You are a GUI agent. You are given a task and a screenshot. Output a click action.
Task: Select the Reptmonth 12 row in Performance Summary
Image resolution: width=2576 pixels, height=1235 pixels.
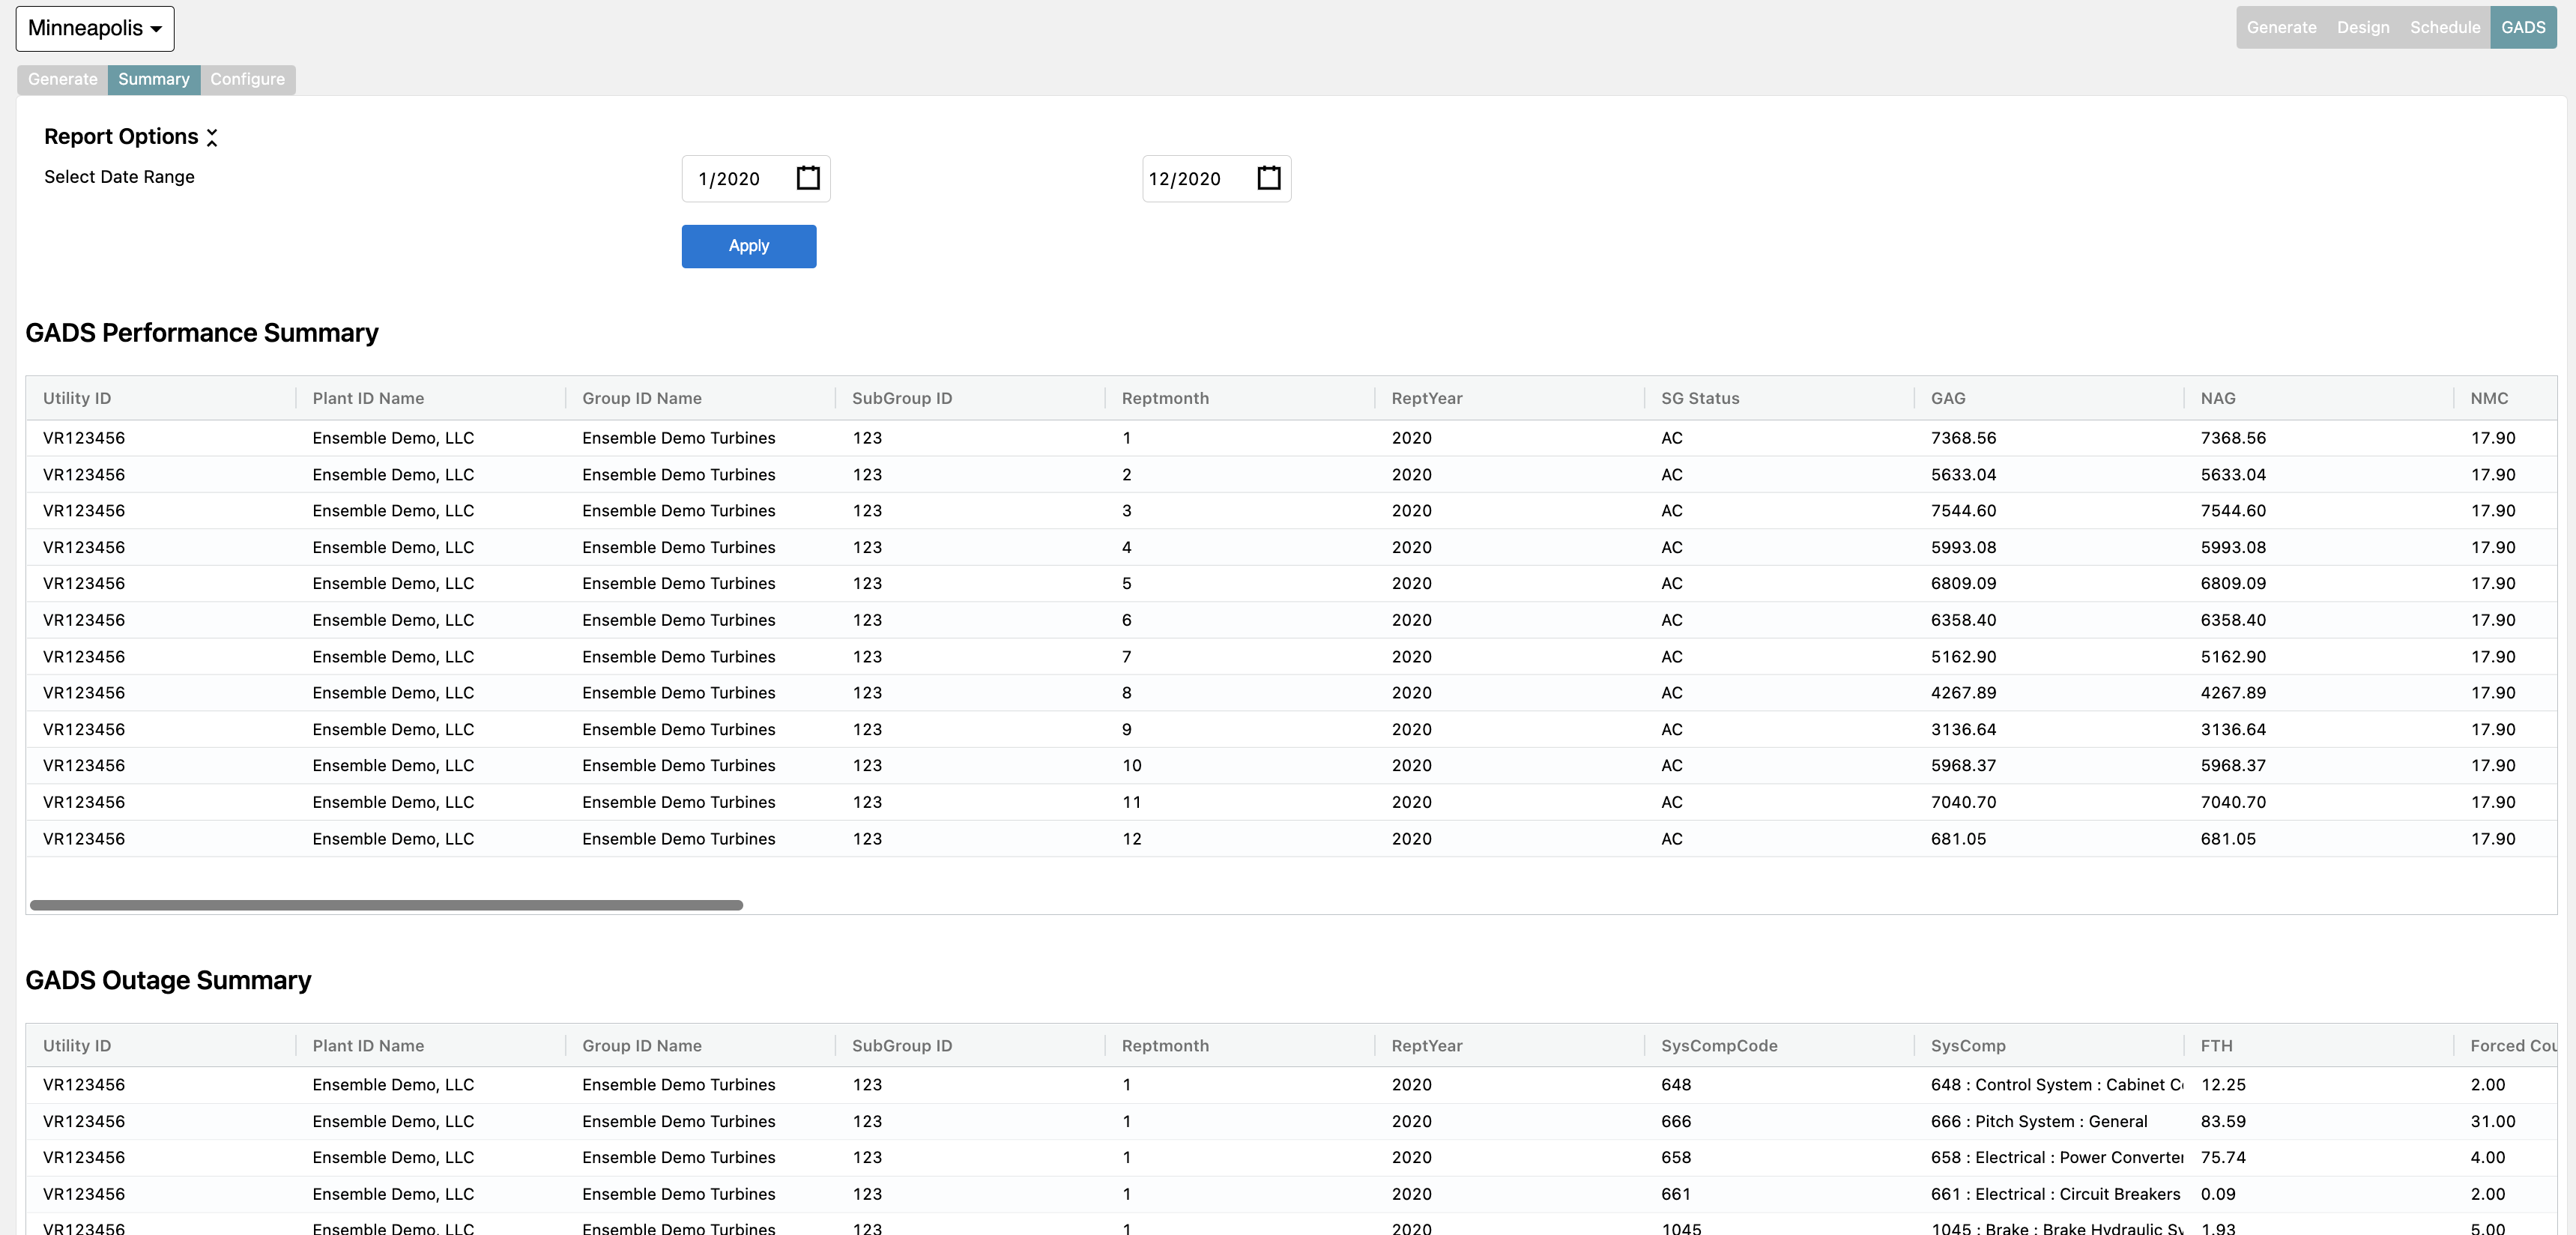click(1131, 839)
